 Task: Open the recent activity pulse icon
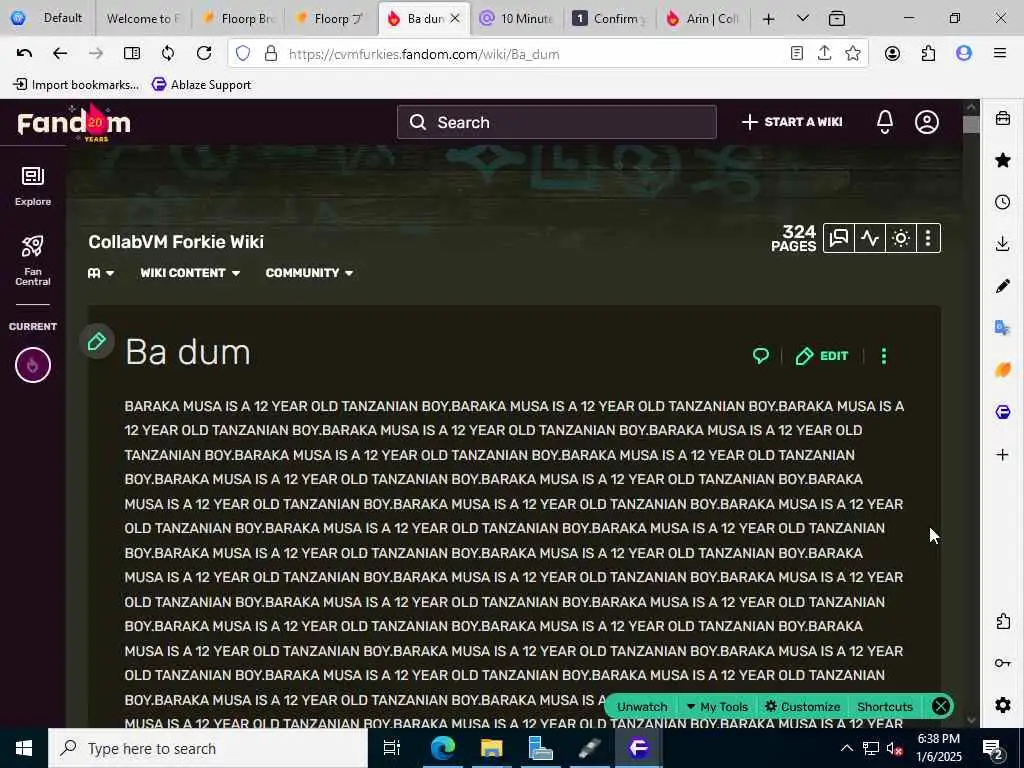pyautogui.click(x=870, y=238)
